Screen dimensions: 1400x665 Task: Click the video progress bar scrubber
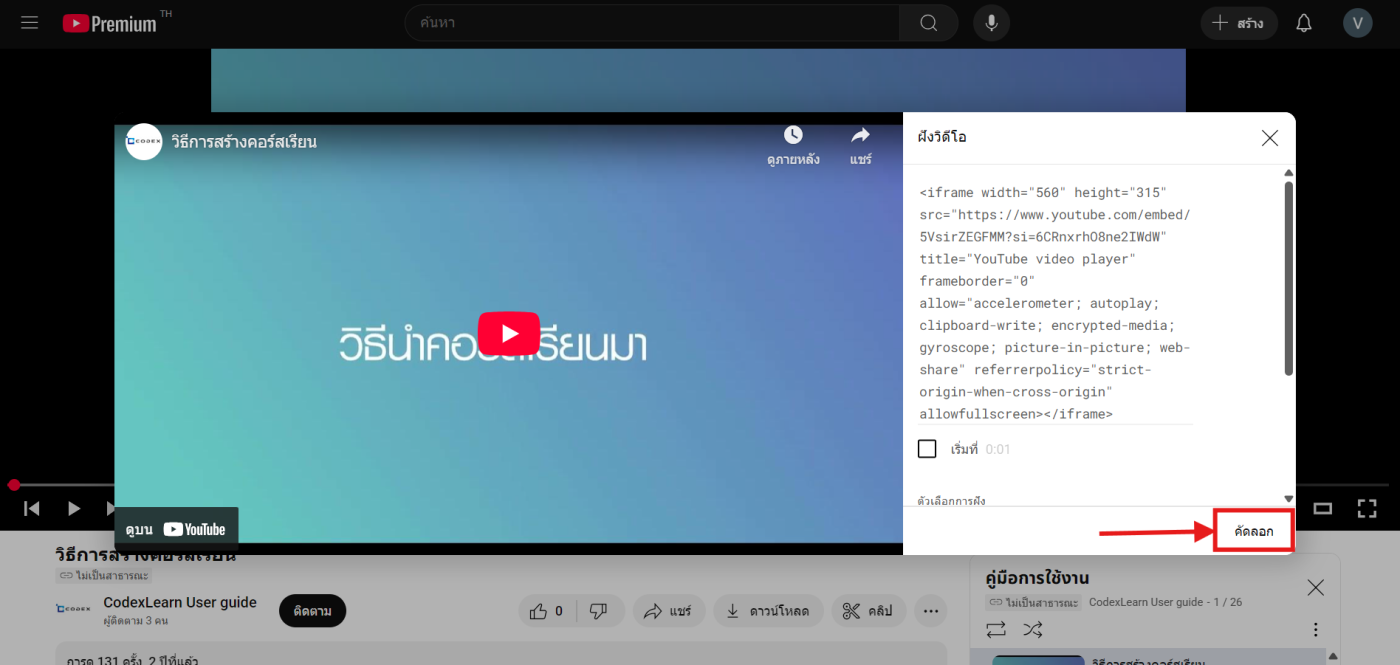point(14,485)
